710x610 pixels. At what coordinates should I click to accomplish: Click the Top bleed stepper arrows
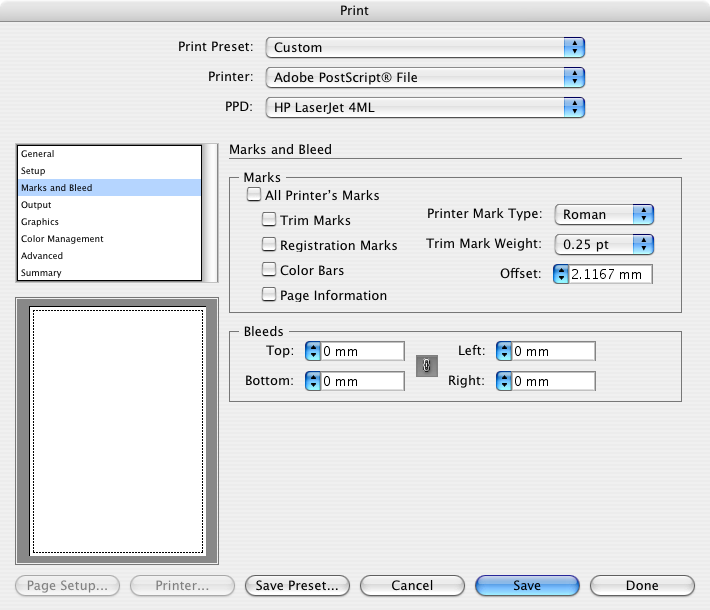313,351
